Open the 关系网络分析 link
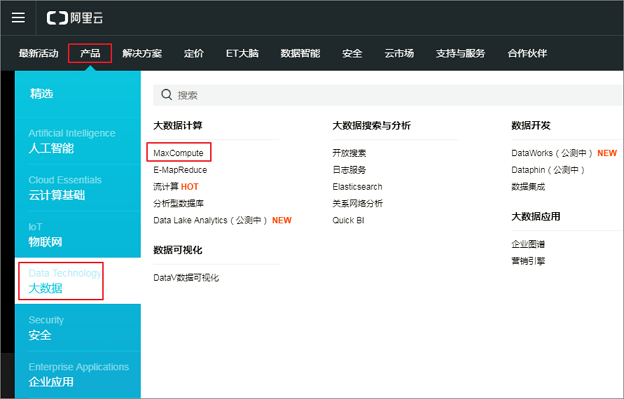624x399 pixels. (x=358, y=203)
